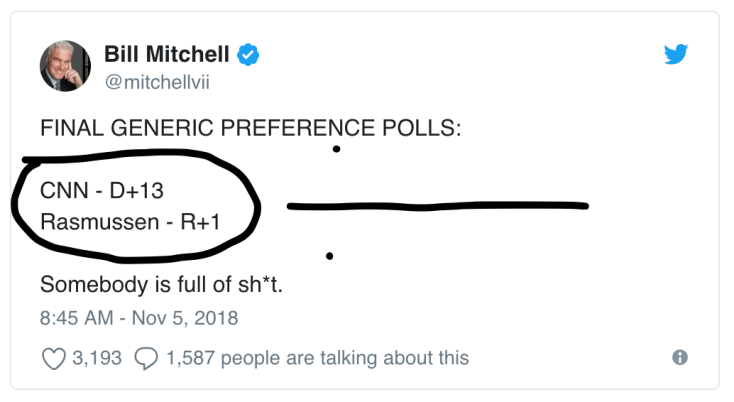Open the tweet info icon
The width and height of the screenshot is (734, 402).
[x=680, y=357]
